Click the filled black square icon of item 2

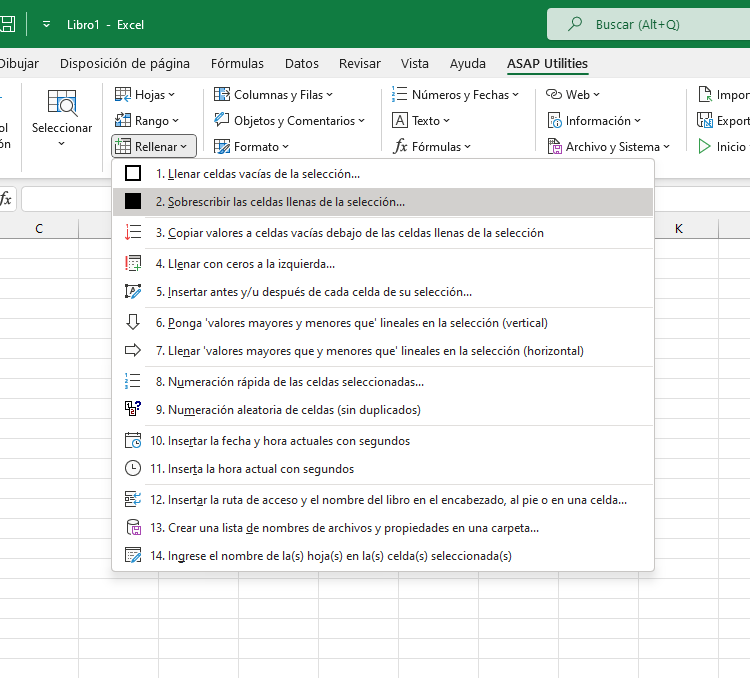pos(133,201)
